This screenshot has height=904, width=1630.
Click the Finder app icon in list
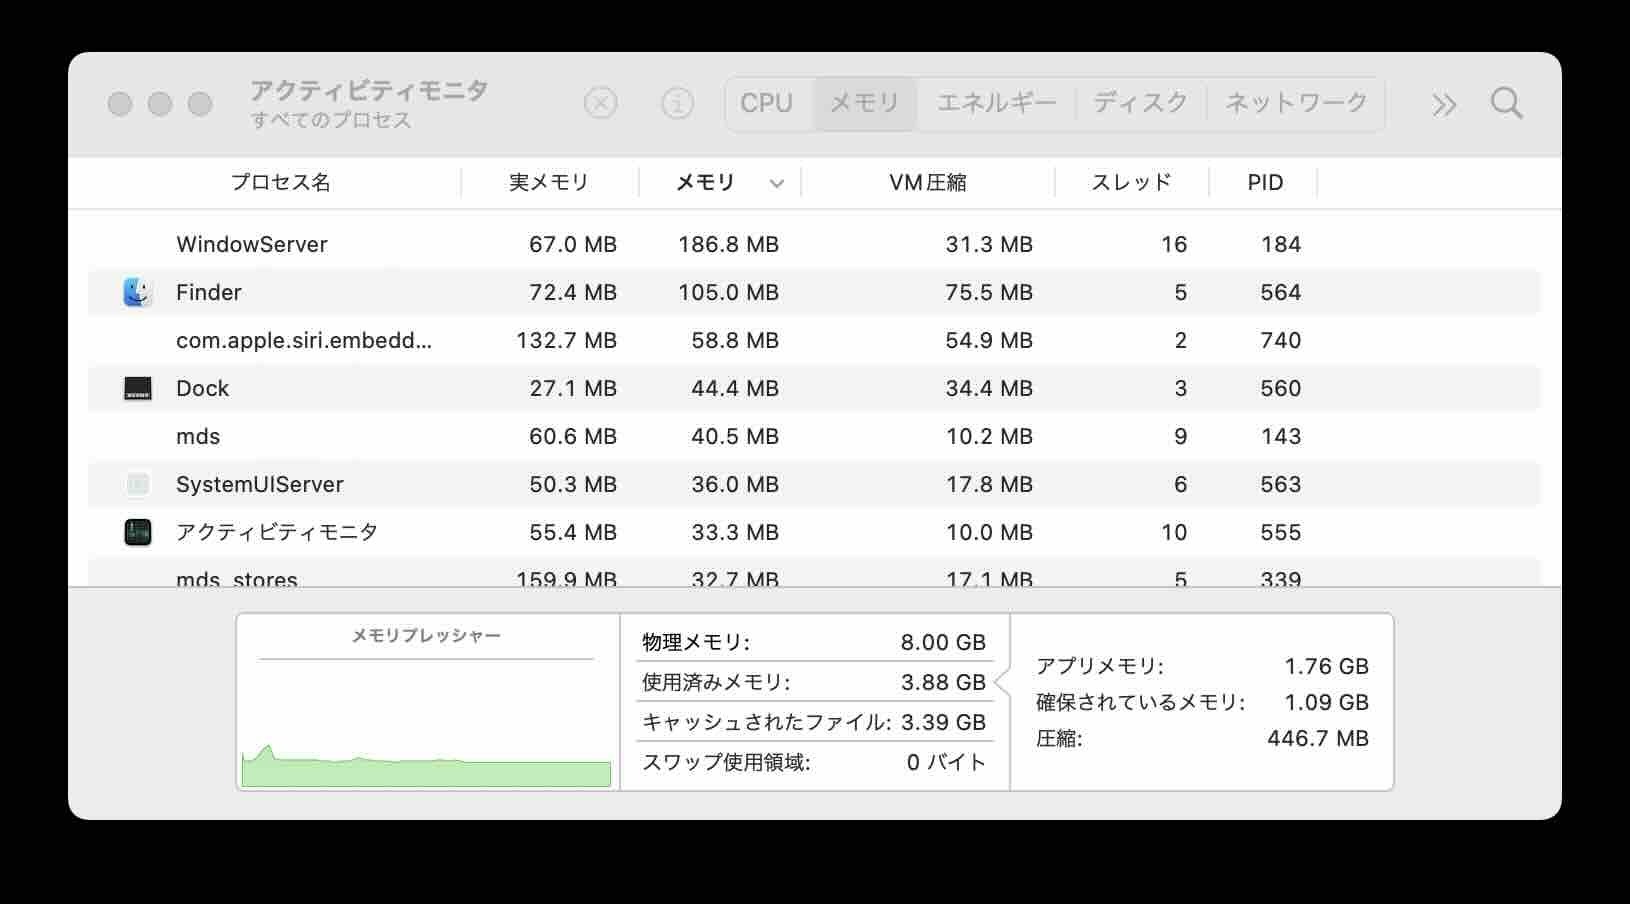coord(138,292)
